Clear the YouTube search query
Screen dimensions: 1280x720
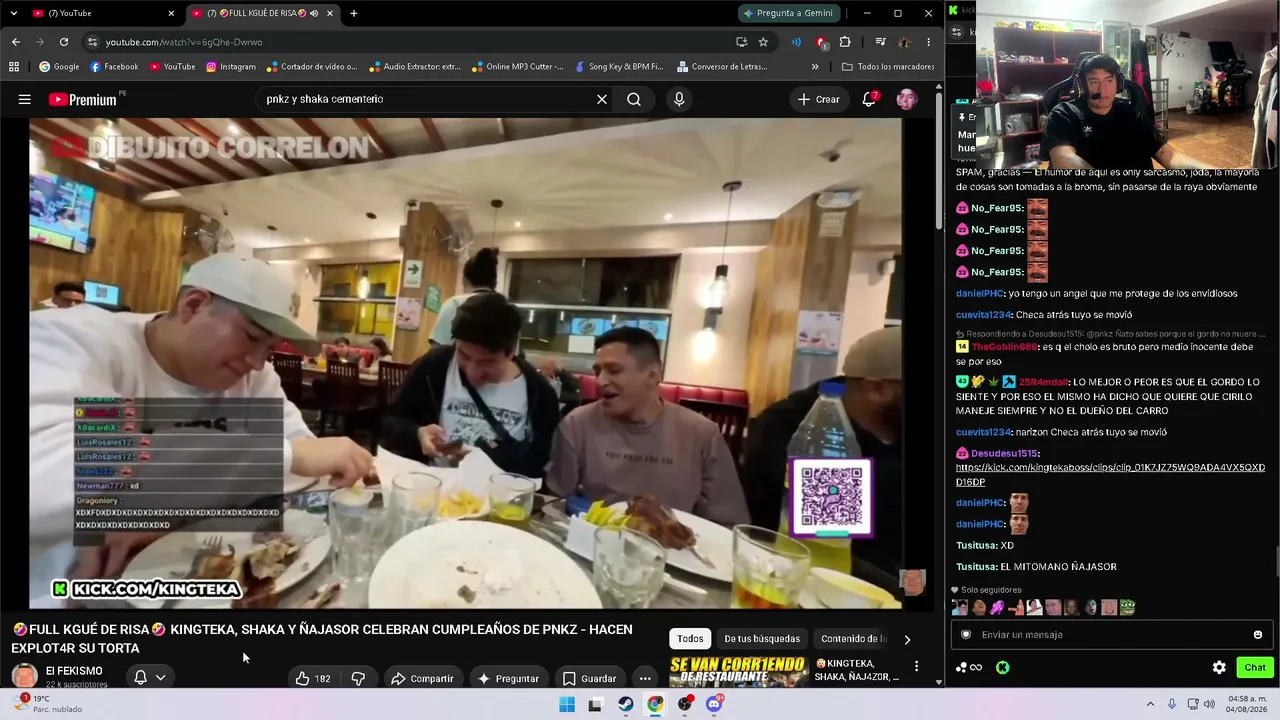point(602,99)
